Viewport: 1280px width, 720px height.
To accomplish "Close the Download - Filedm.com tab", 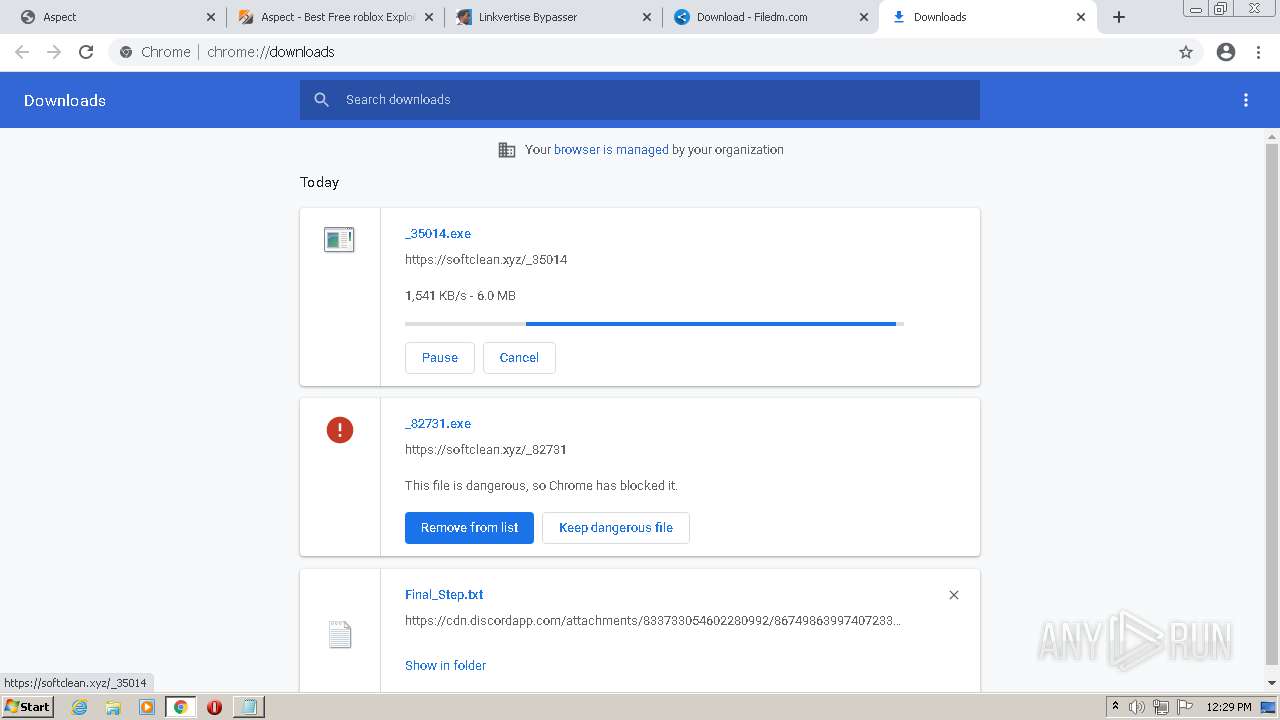I will tap(864, 17).
